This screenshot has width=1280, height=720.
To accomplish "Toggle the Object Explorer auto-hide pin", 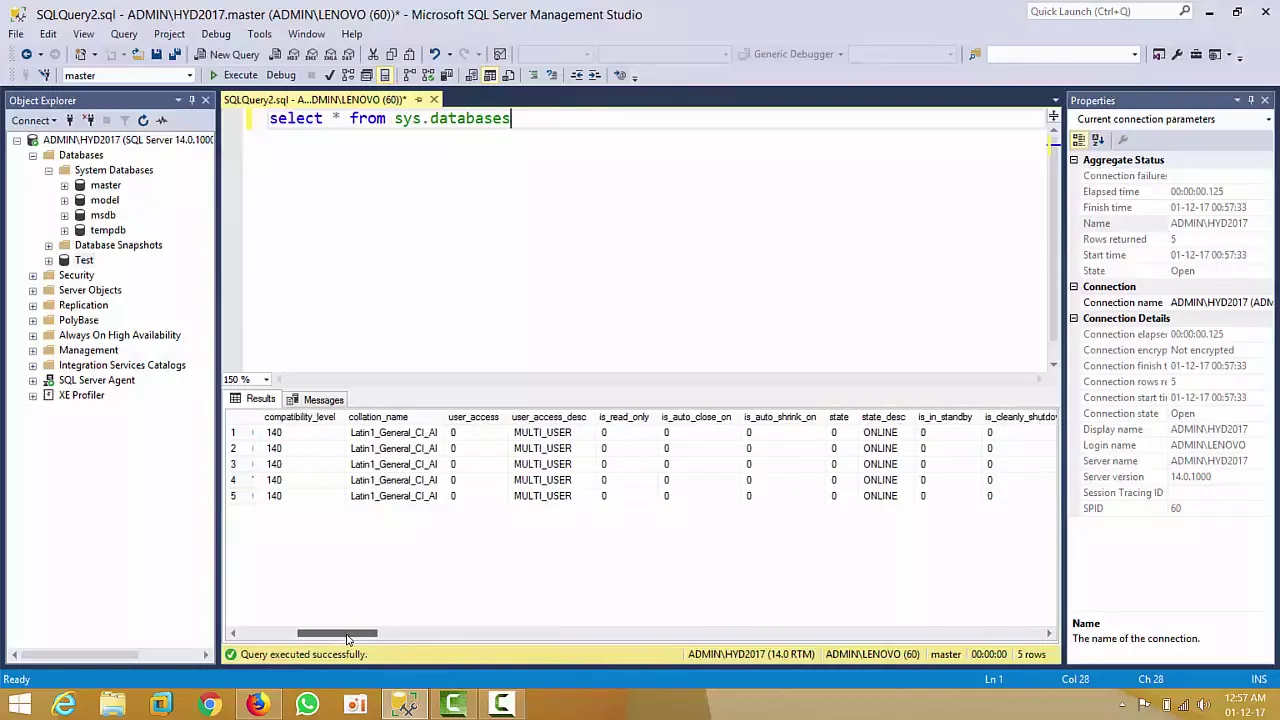I will [191, 100].
